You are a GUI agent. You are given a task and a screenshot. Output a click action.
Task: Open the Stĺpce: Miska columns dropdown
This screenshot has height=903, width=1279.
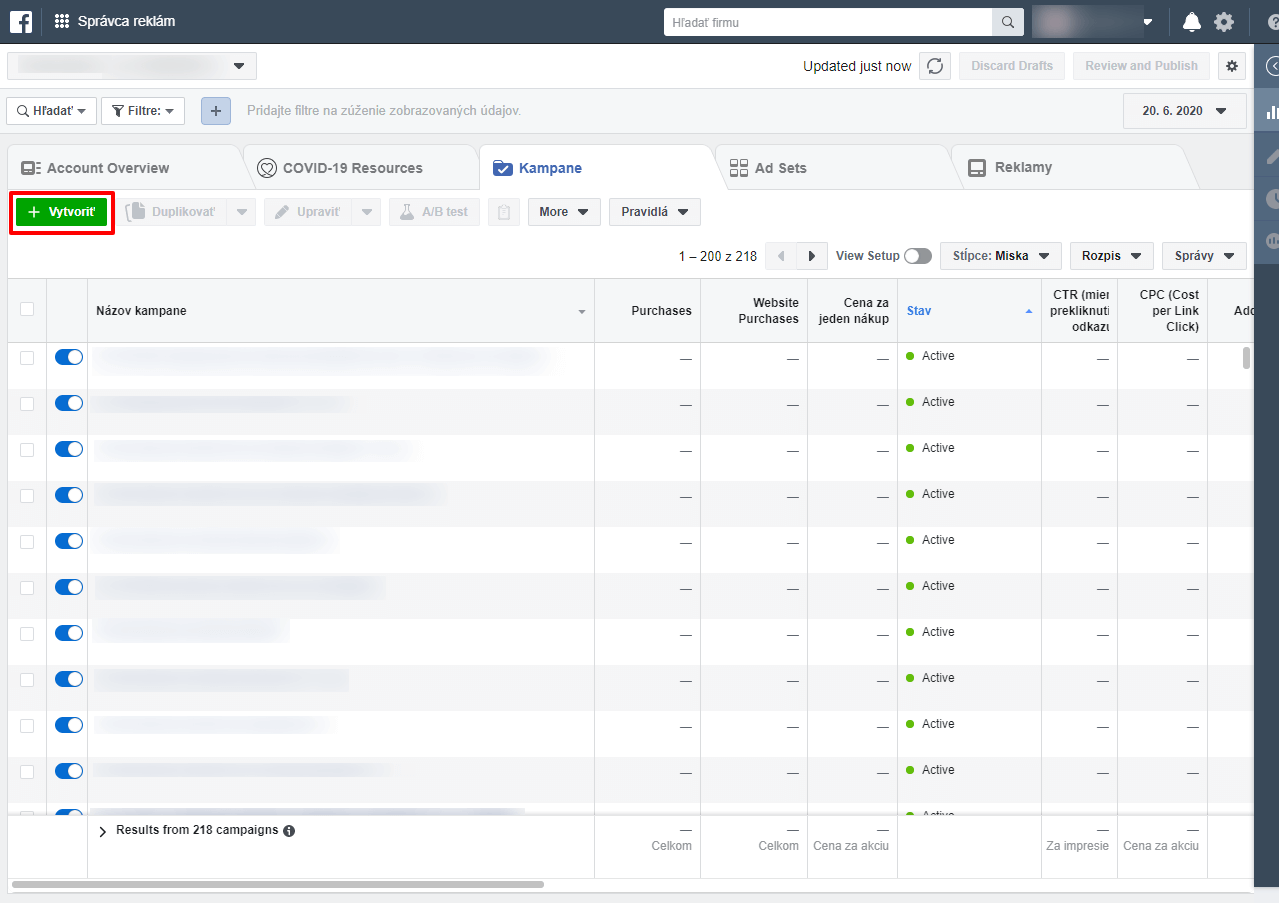coord(1000,256)
